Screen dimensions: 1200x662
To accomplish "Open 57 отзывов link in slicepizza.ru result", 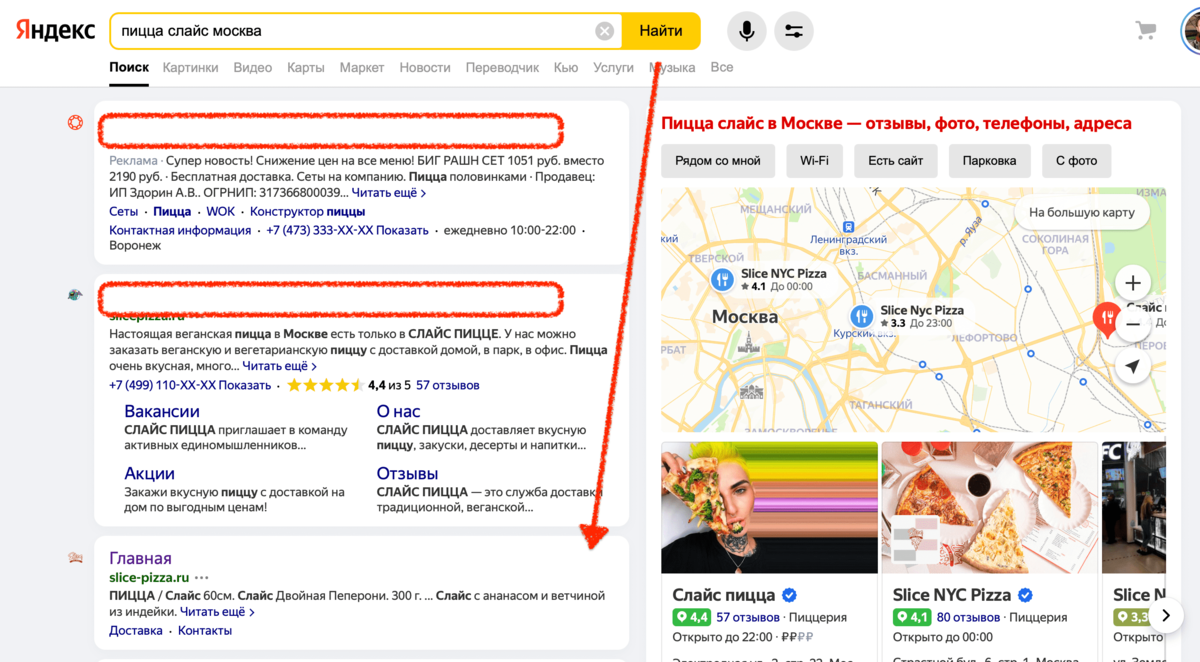I will point(447,385).
